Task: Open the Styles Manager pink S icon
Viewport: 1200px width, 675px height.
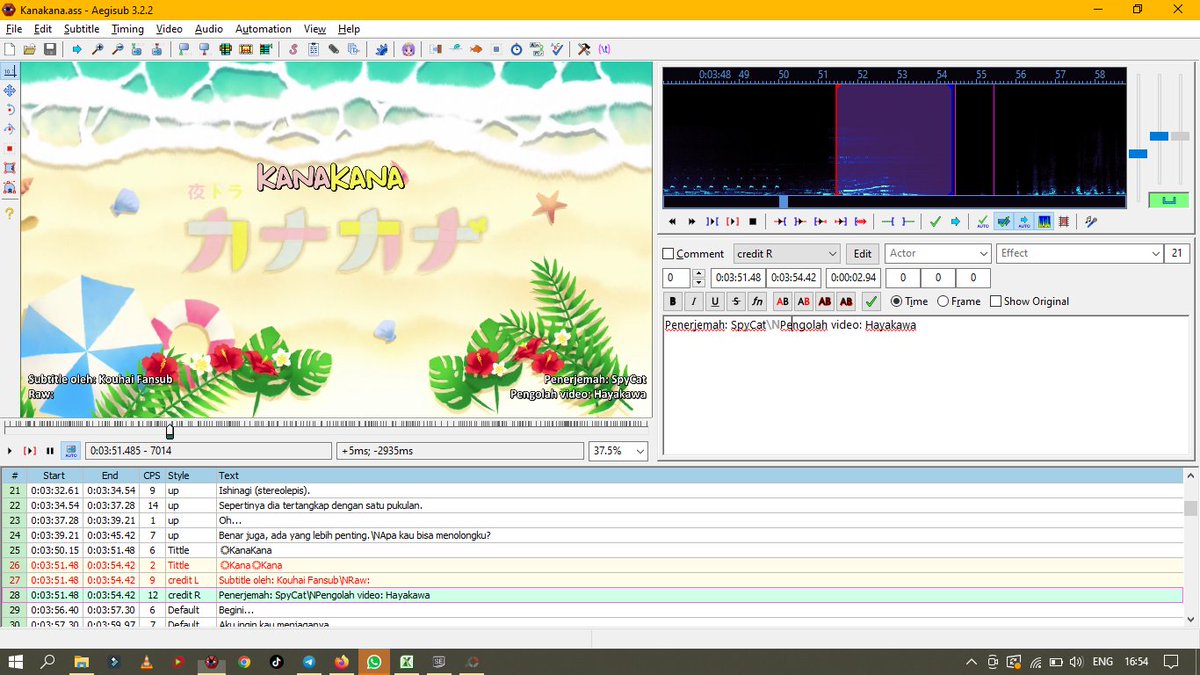Action: [x=294, y=49]
